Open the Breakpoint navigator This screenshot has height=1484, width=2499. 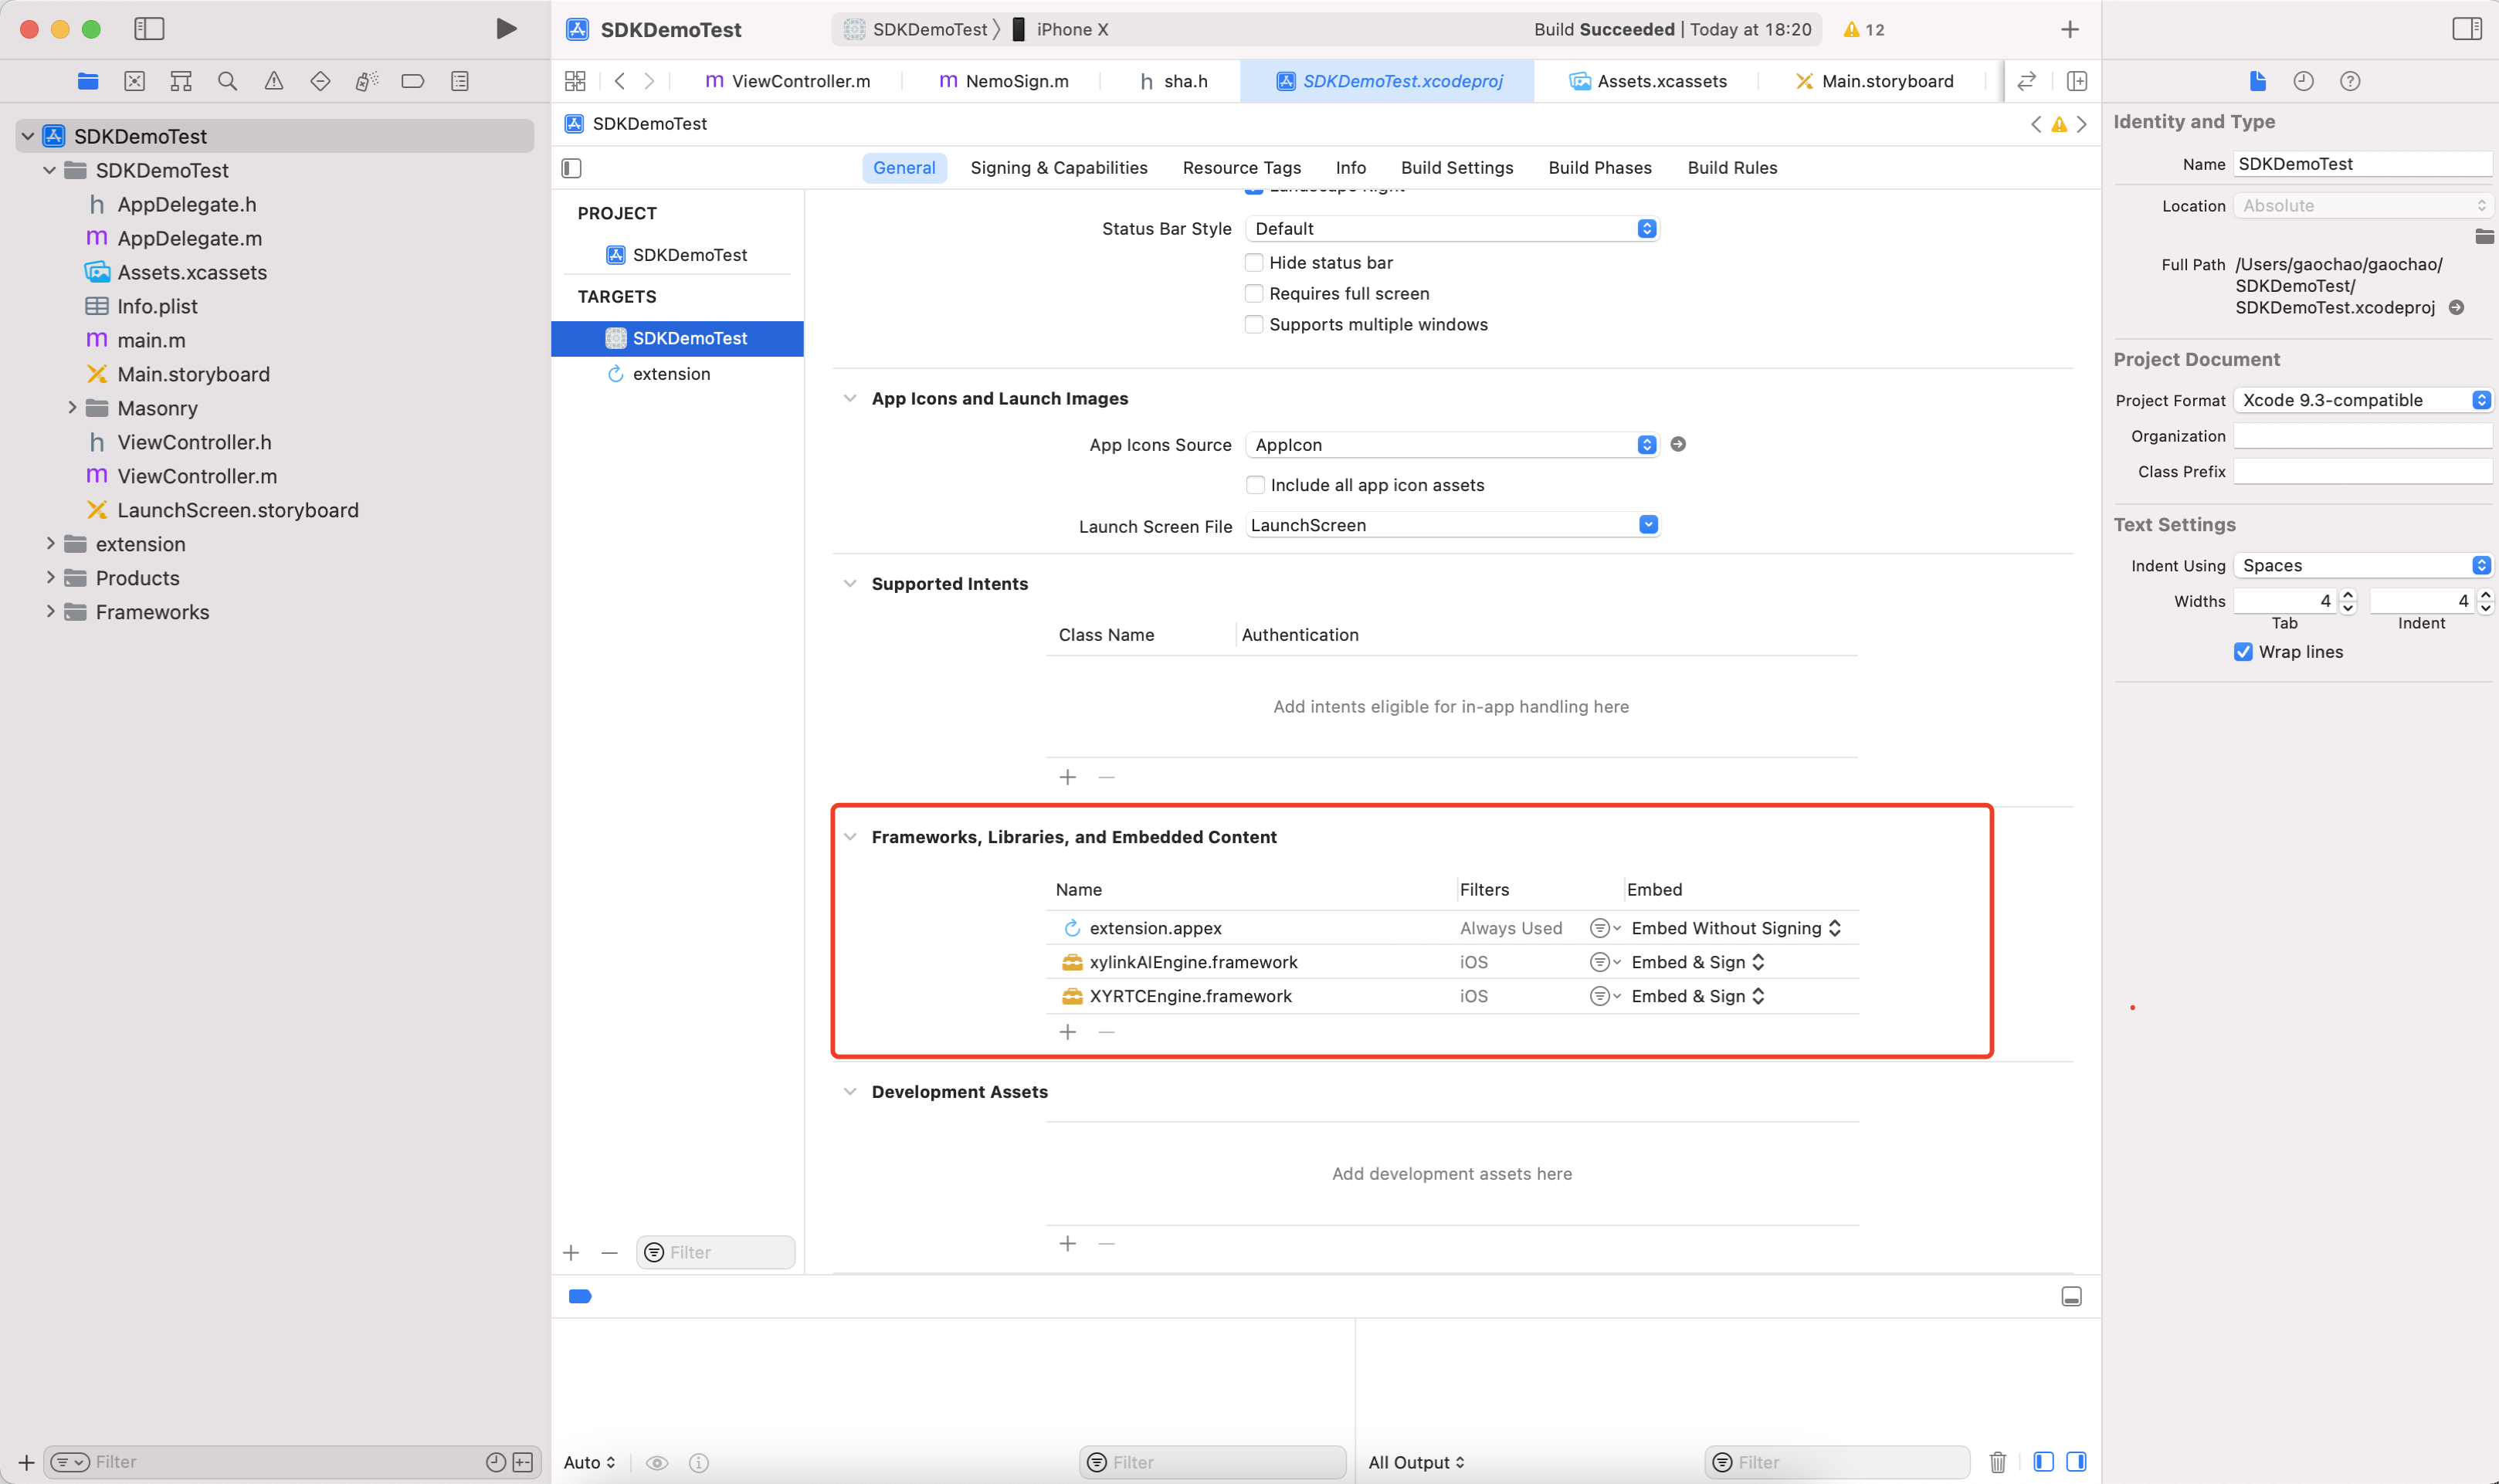point(412,81)
